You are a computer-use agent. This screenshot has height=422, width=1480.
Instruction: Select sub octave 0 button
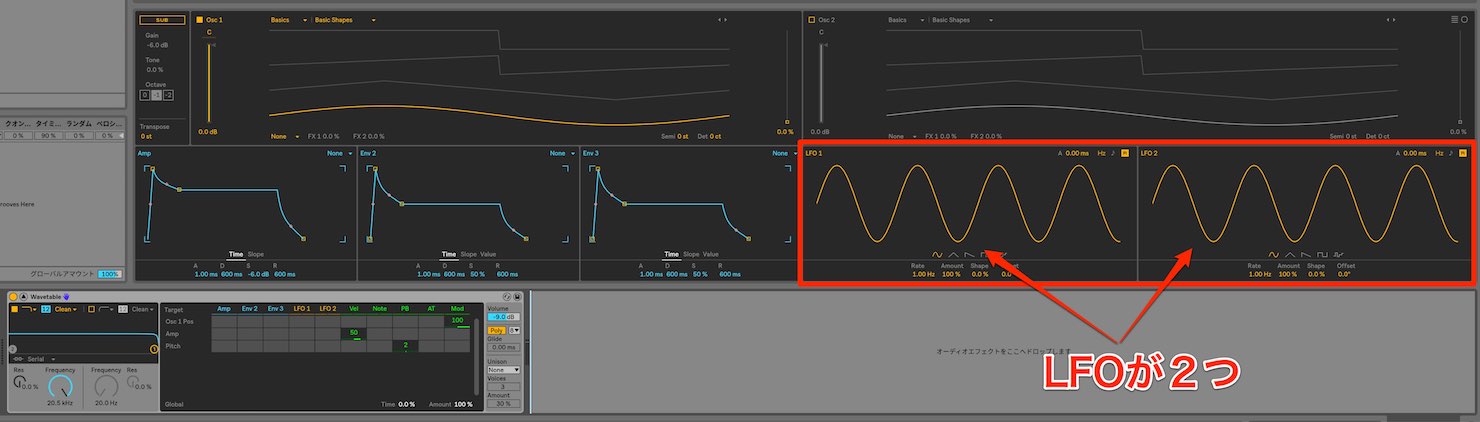144,95
